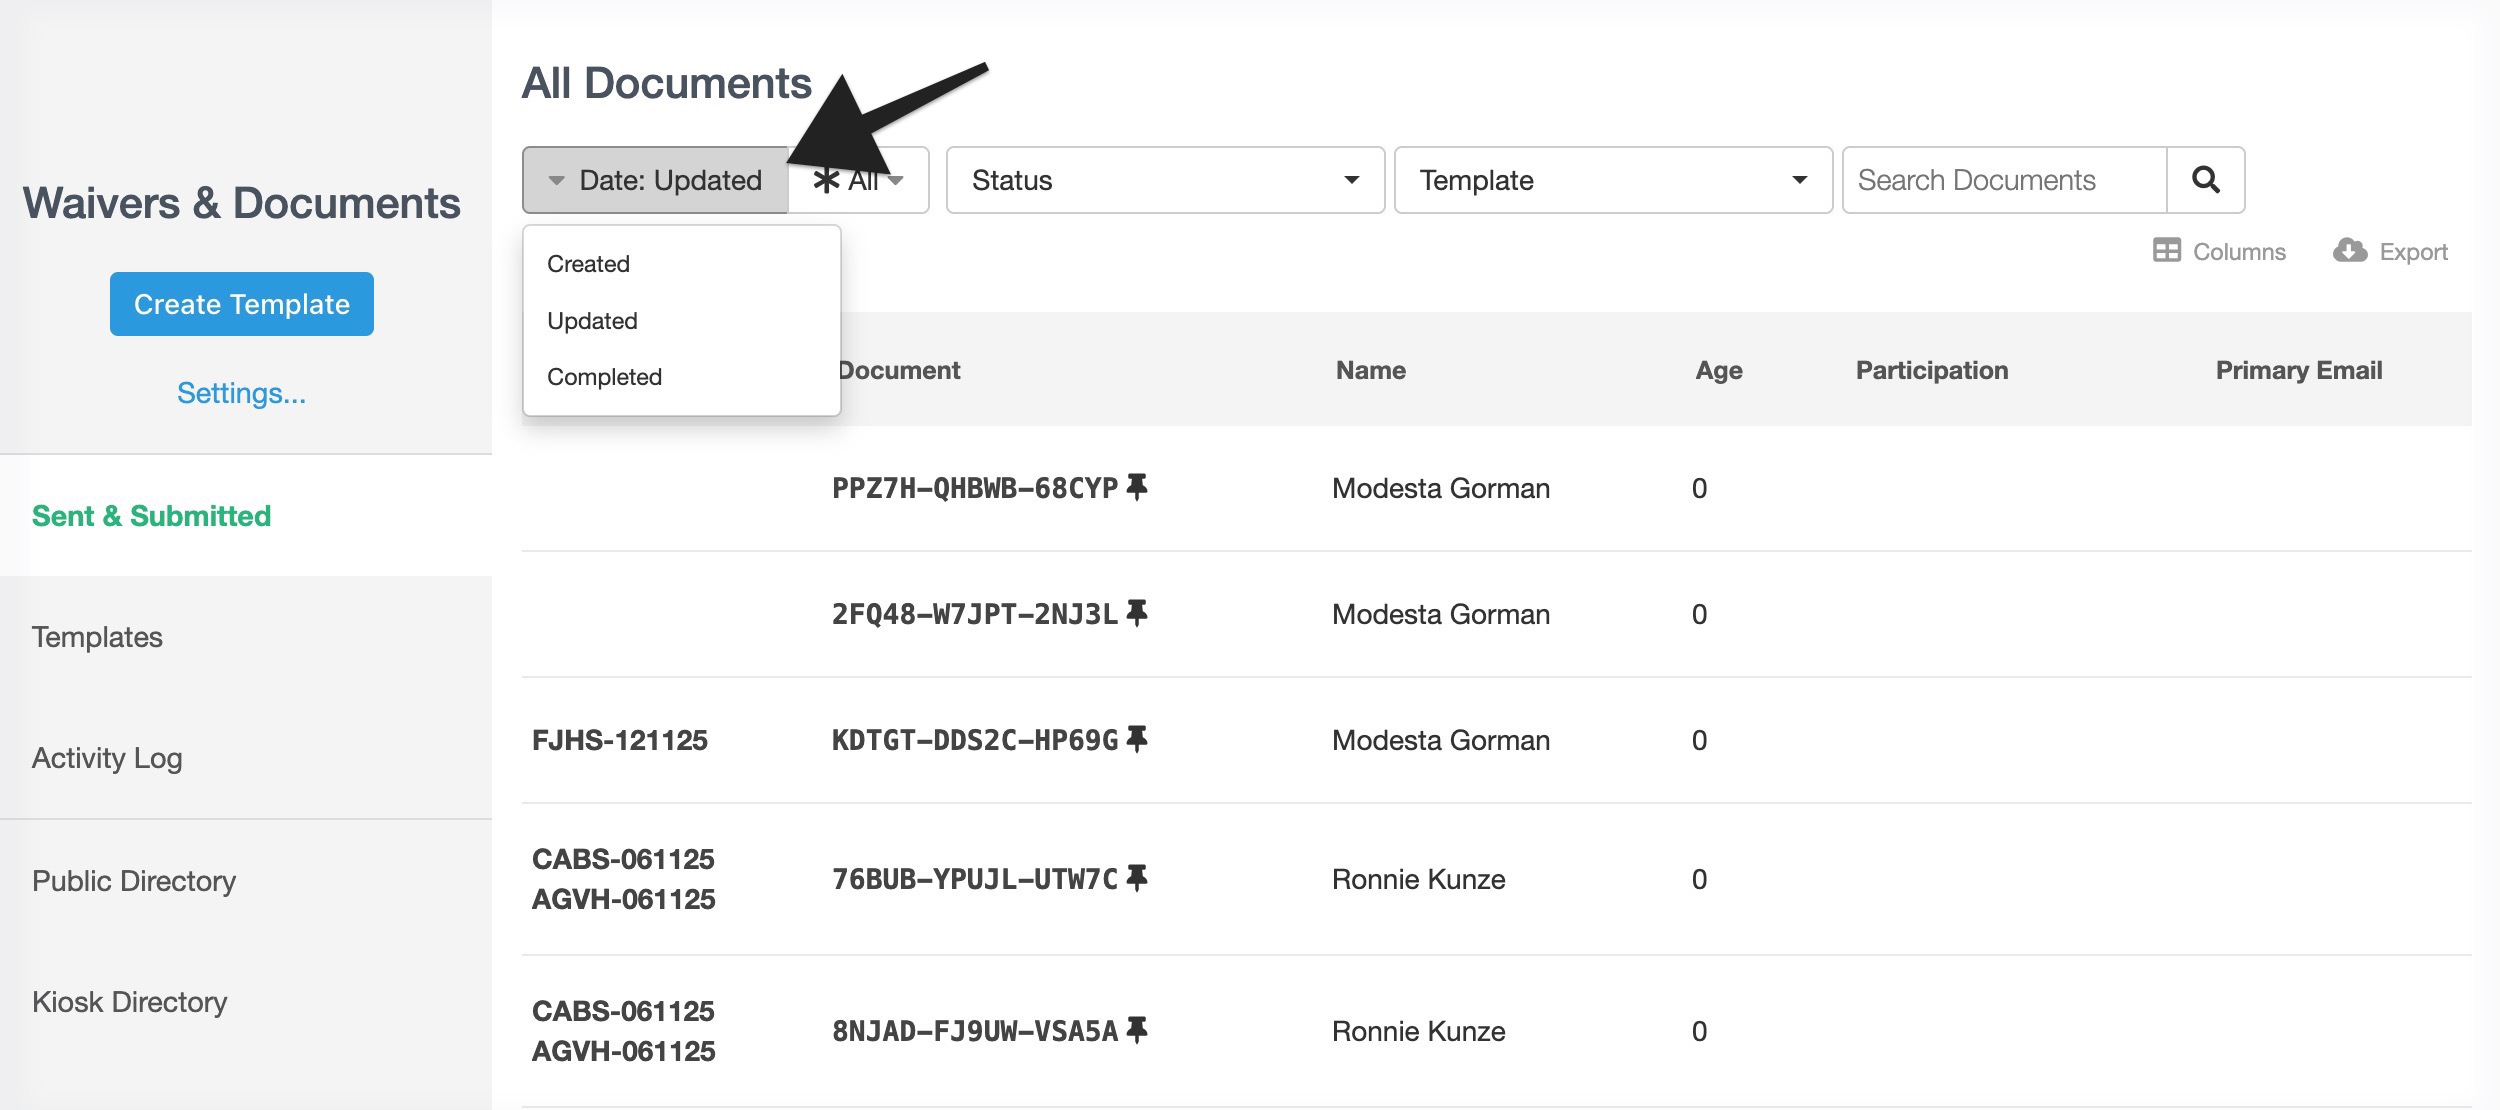Image resolution: width=2500 pixels, height=1110 pixels.
Task: Click Ronnie Kunze in the 8NJAD row
Action: pos(1419,1031)
